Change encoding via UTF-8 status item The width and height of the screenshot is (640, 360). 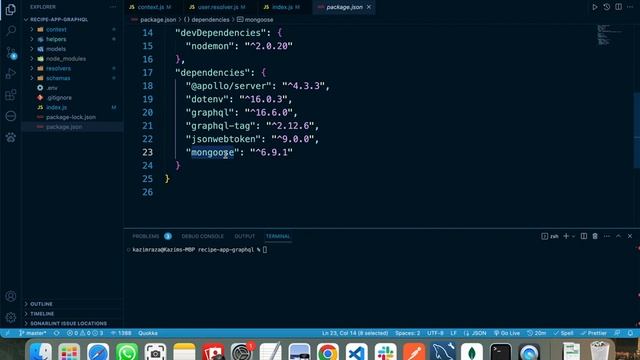(435, 333)
